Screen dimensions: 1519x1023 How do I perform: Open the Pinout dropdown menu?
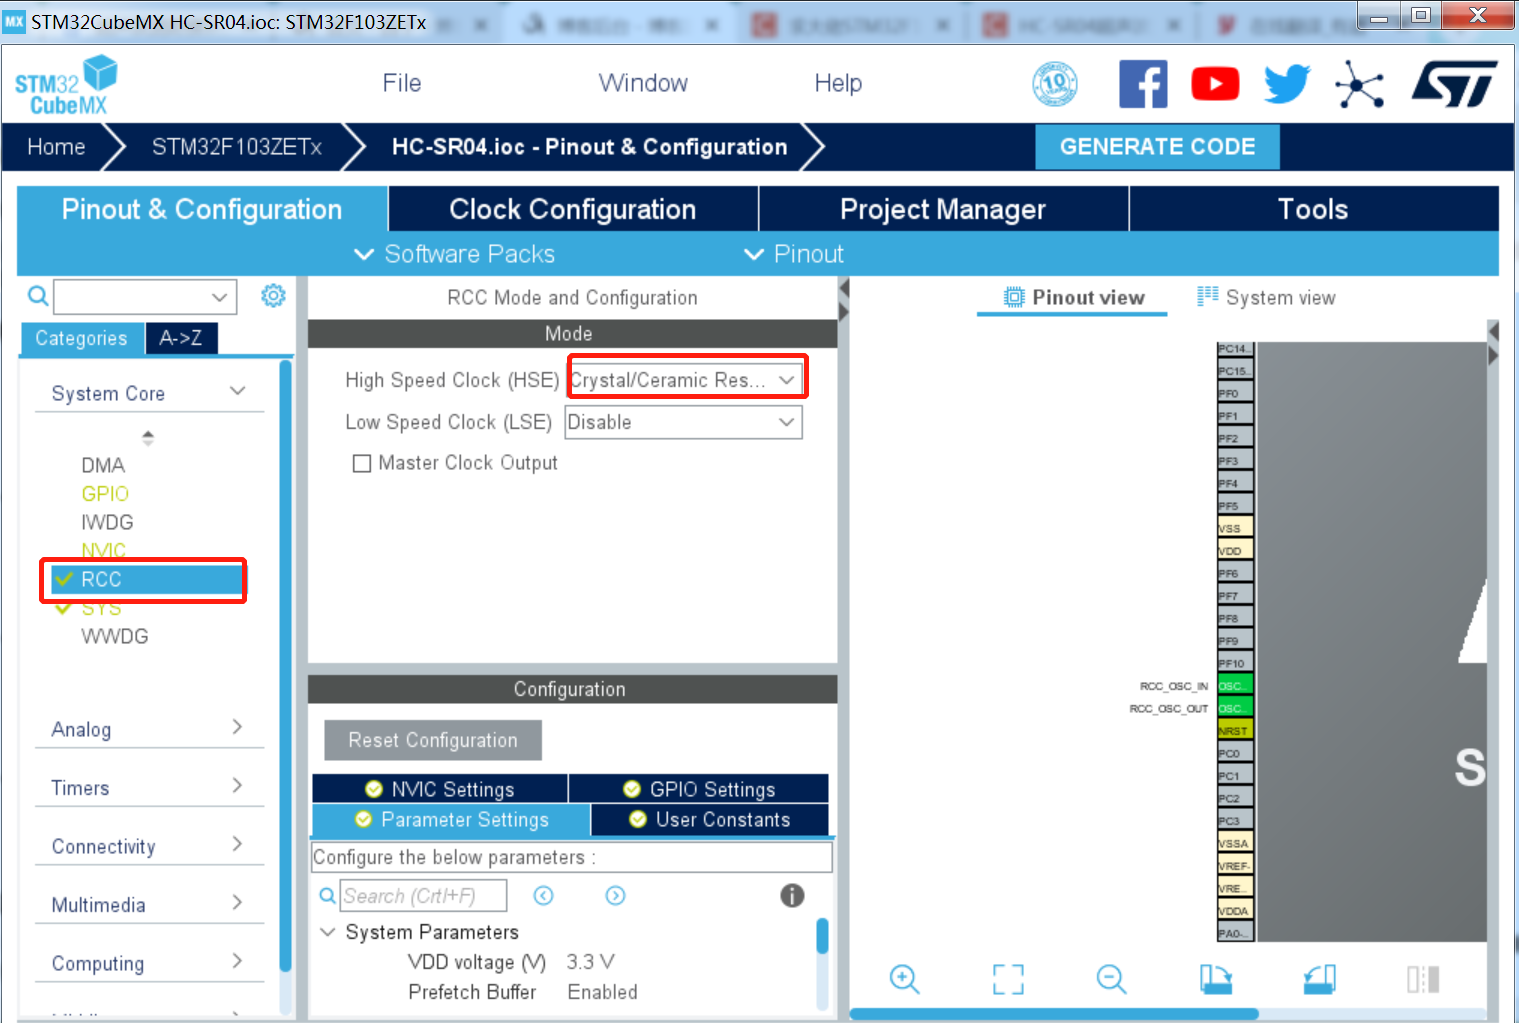pyautogui.click(x=794, y=254)
